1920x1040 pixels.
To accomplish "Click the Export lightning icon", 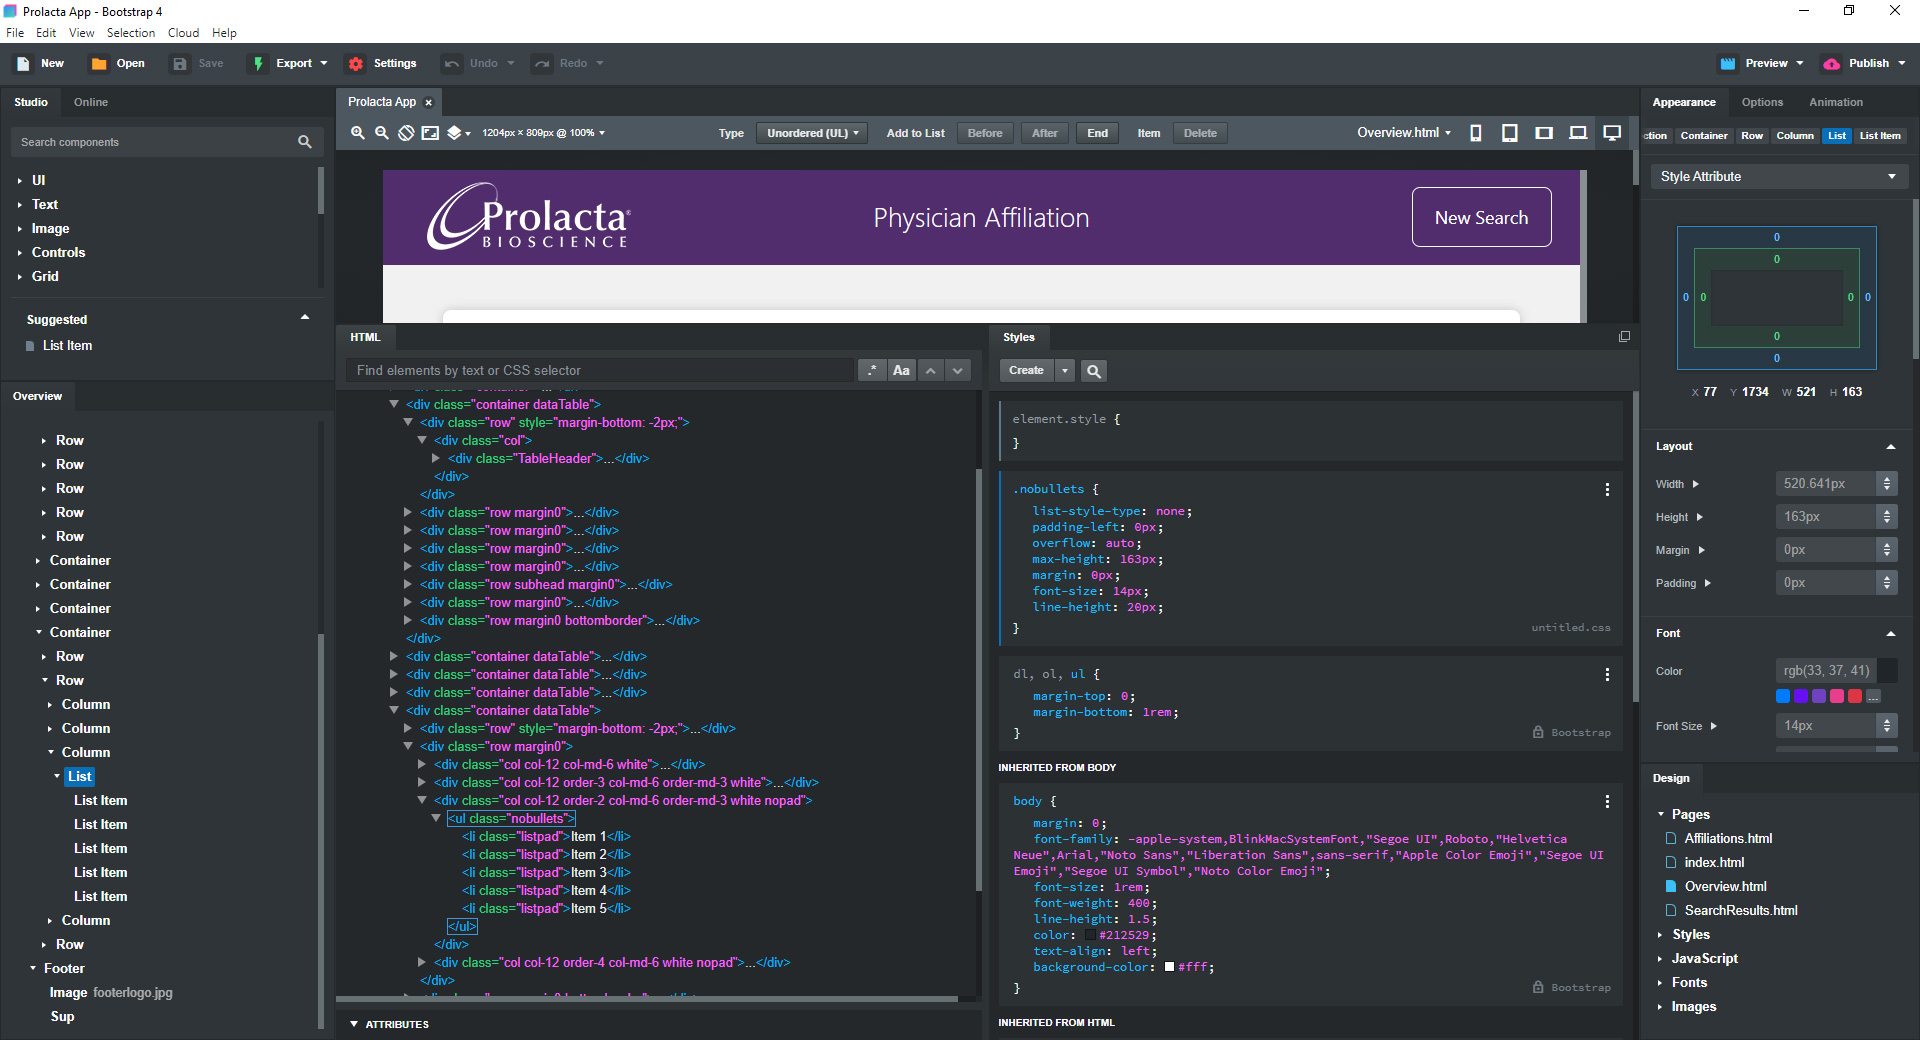I will [258, 63].
